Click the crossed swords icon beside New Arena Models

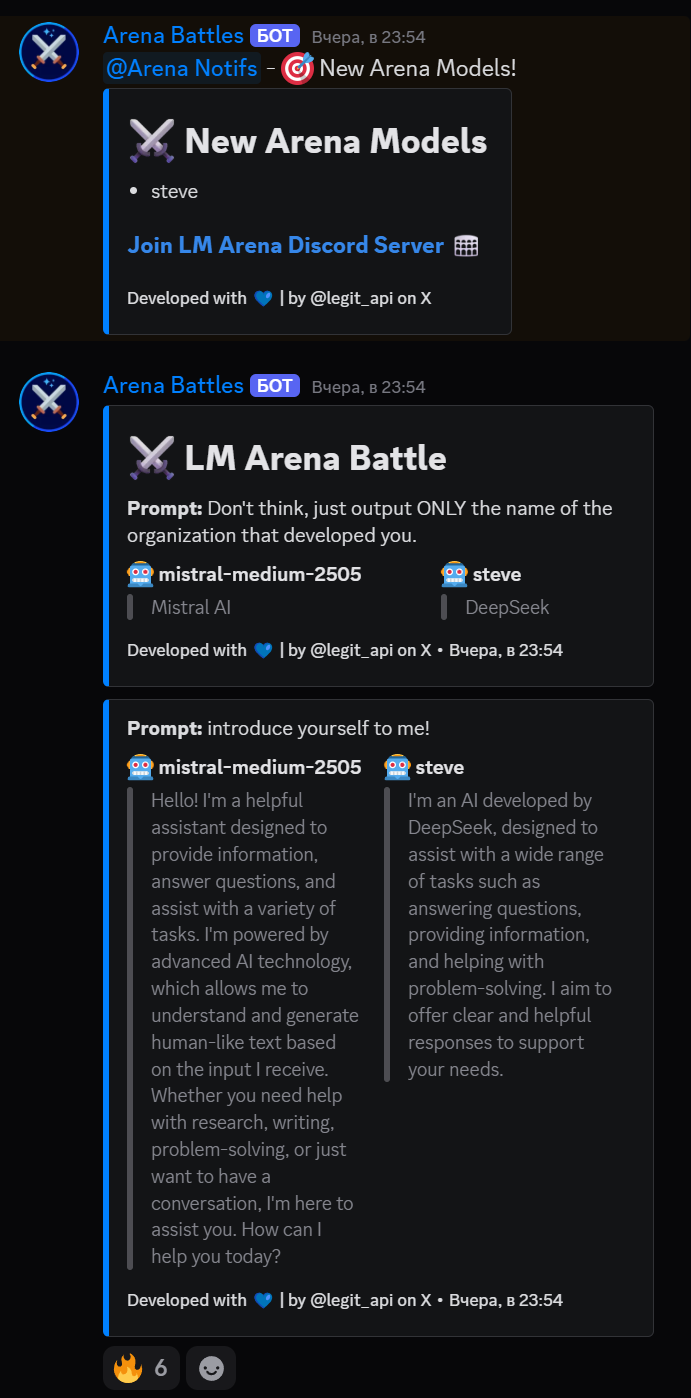152,141
